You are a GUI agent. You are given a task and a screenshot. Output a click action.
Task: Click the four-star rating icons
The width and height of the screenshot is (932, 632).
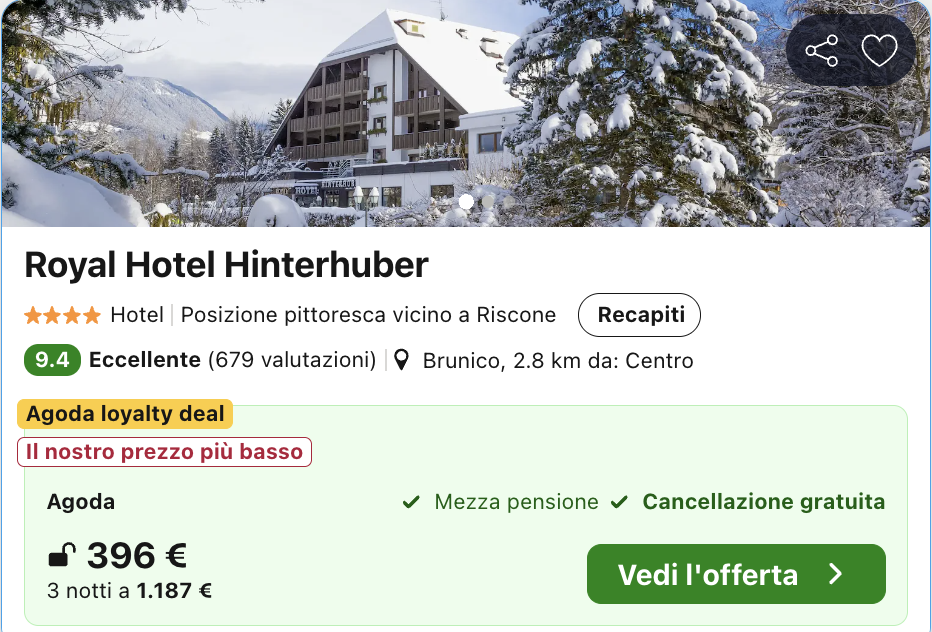63,316
